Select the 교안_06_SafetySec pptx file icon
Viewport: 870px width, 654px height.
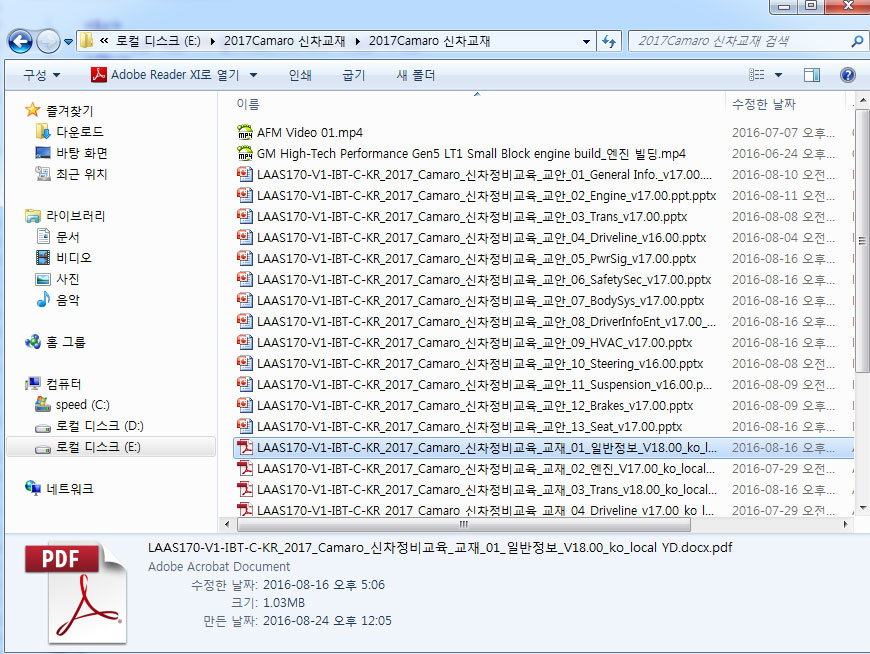click(x=245, y=280)
